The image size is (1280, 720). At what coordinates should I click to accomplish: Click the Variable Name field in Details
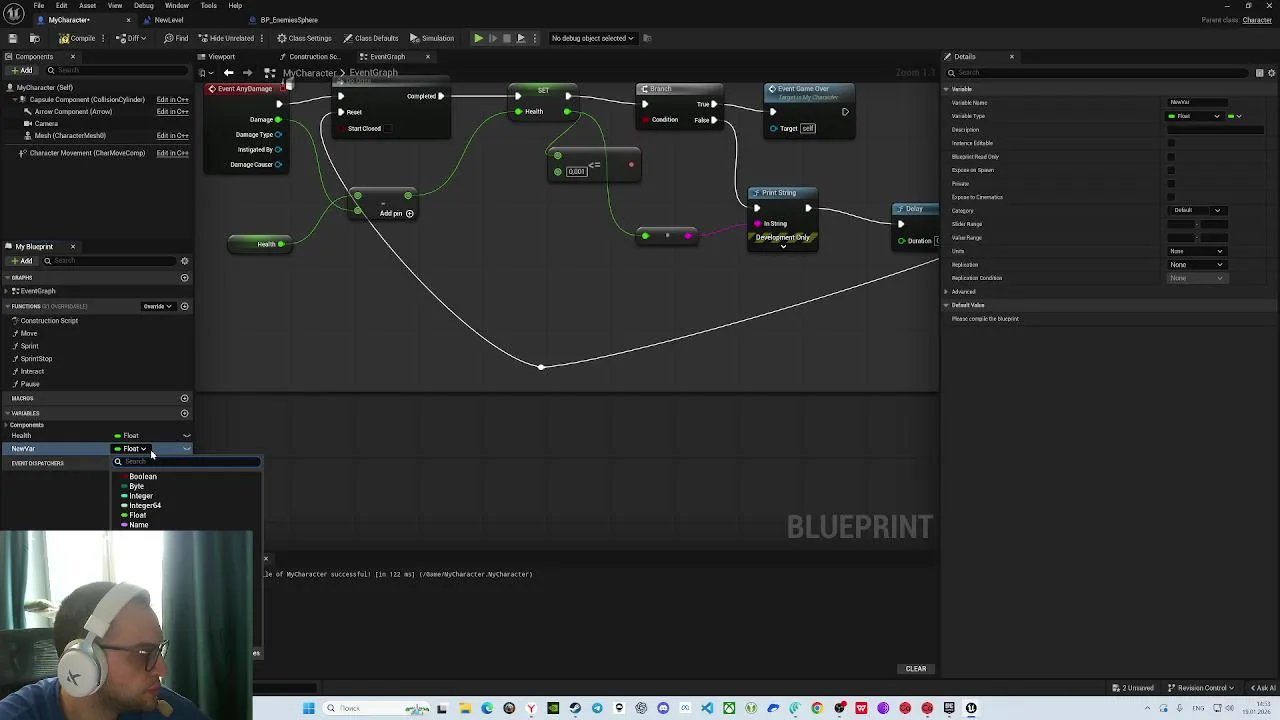[1198, 102]
